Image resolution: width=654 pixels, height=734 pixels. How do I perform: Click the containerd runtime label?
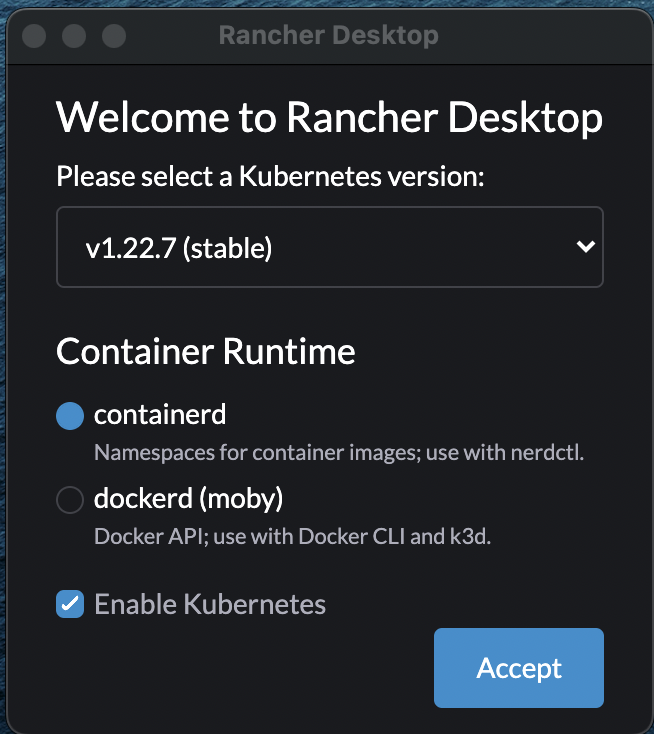pyautogui.click(x=160, y=415)
